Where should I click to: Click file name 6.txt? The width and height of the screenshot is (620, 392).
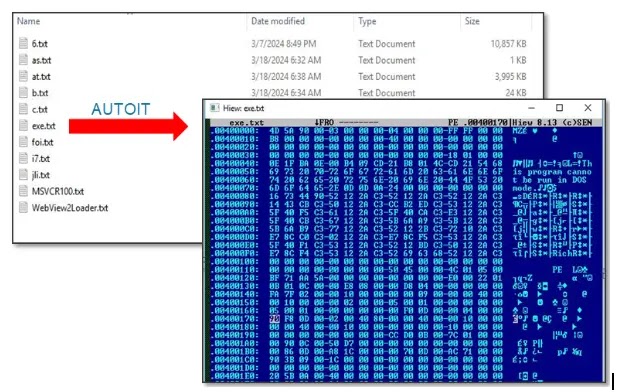(40, 44)
